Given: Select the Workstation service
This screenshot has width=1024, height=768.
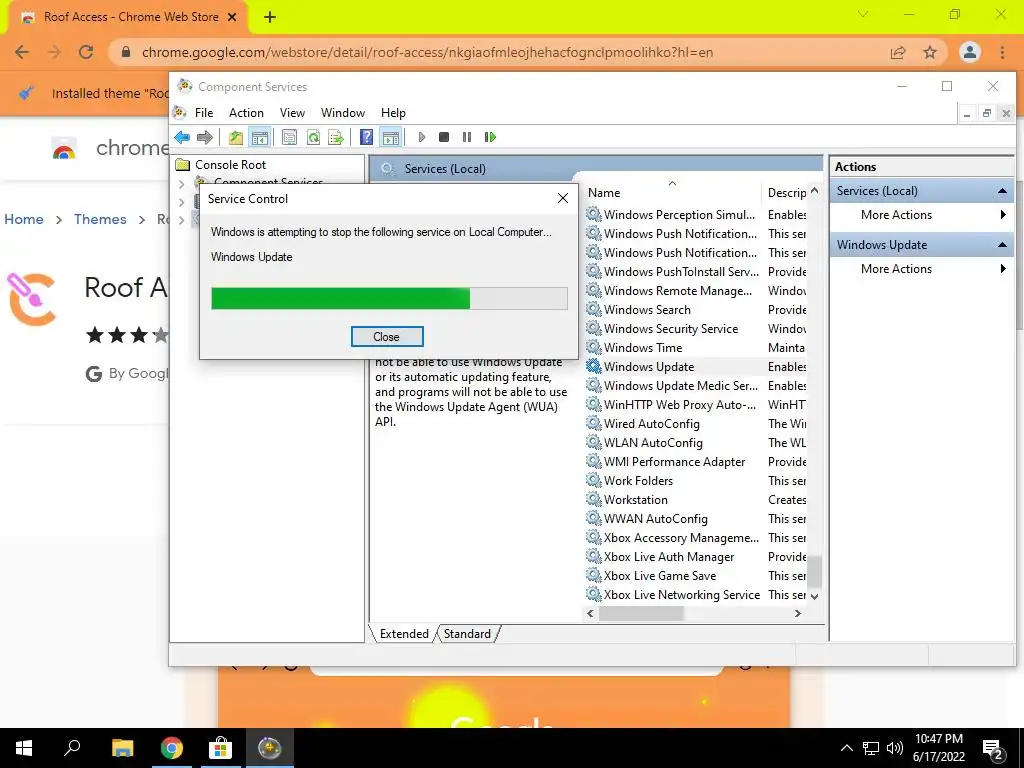Looking at the screenshot, I should tap(696, 500).
